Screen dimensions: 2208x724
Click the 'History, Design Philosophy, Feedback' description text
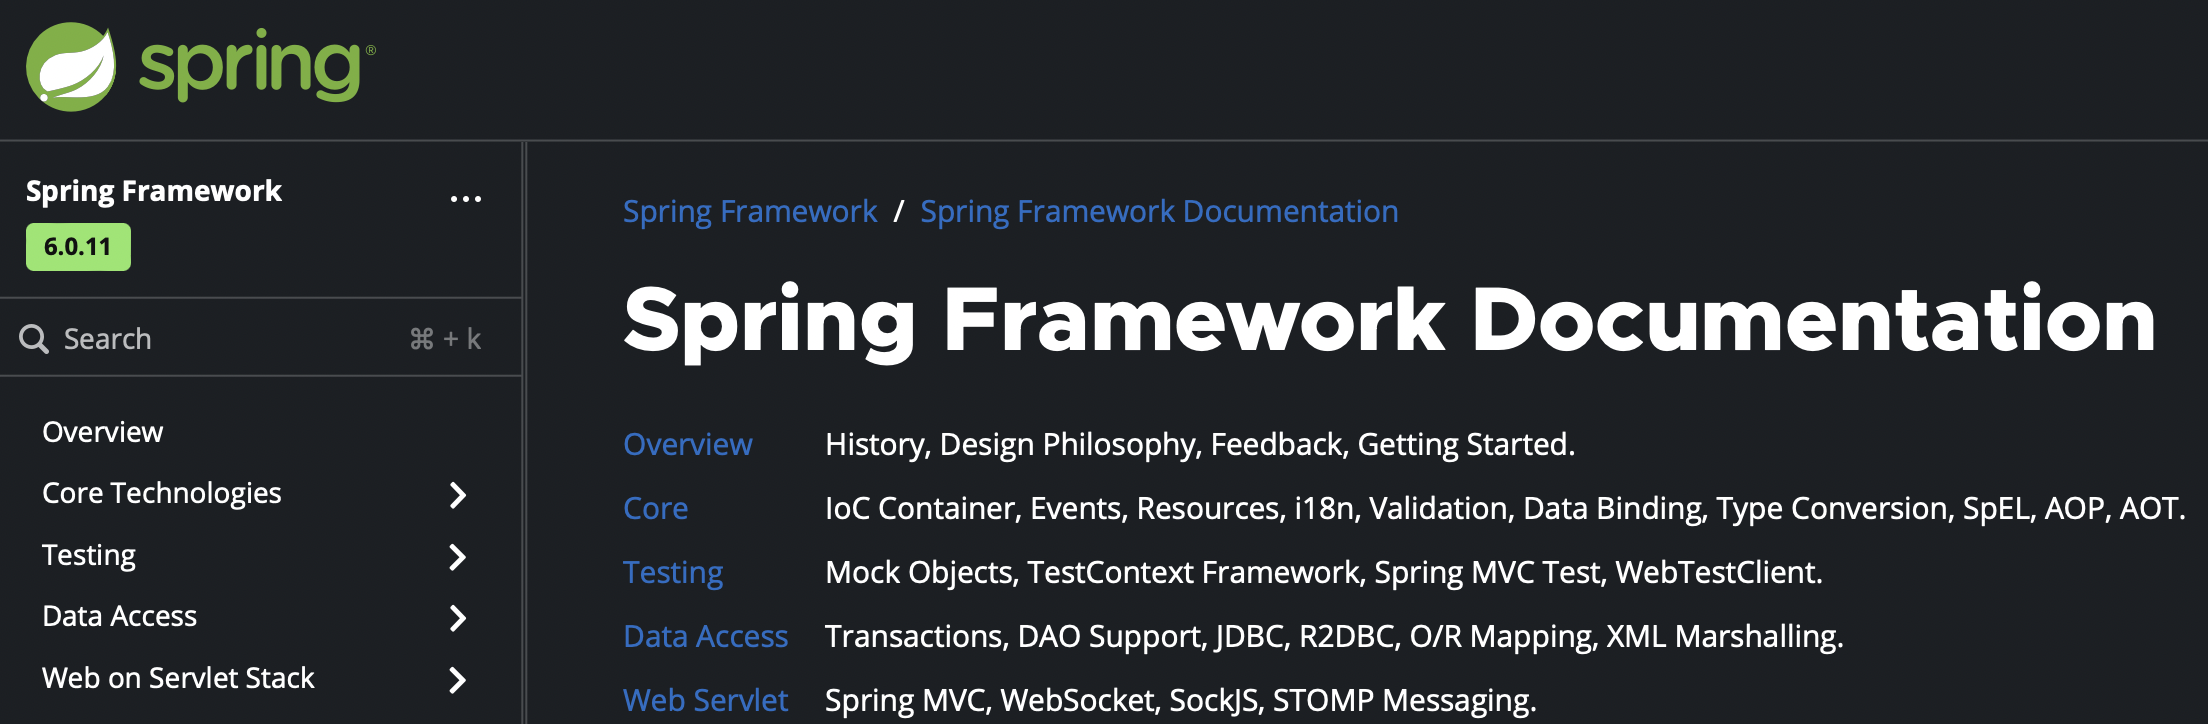tap(1200, 444)
